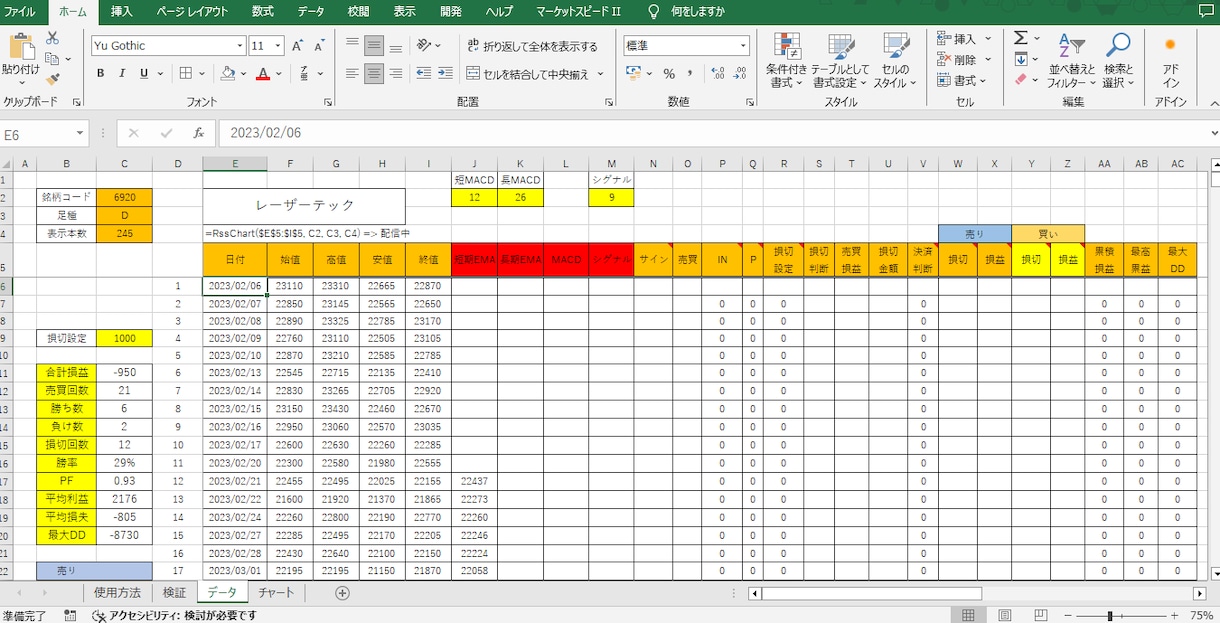Image resolution: width=1220 pixels, height=623 pixels.
Task: Click the Cut scissors icon
Action: 52,38
